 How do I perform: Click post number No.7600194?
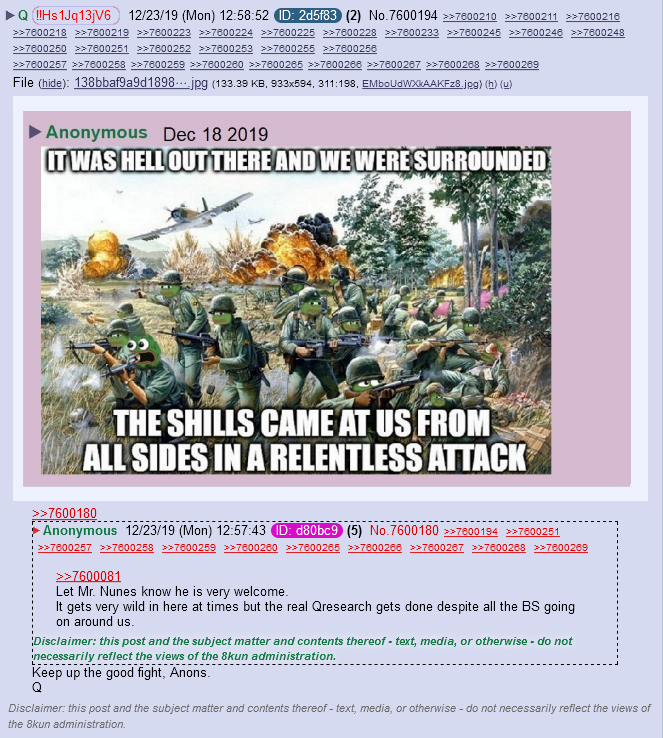[403, 16]
